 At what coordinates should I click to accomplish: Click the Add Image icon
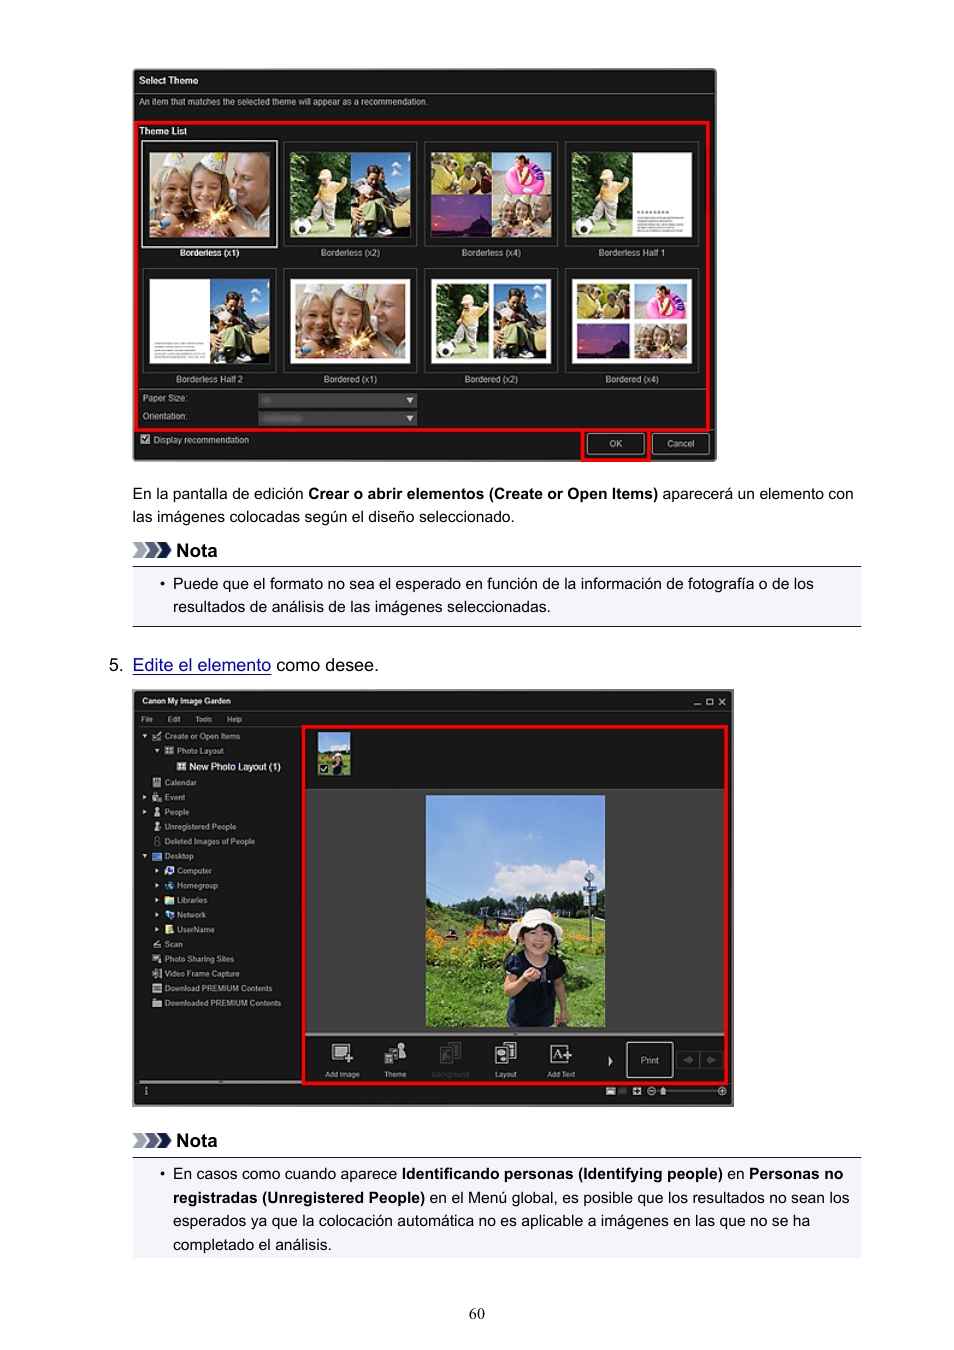tap(342, 1054)
